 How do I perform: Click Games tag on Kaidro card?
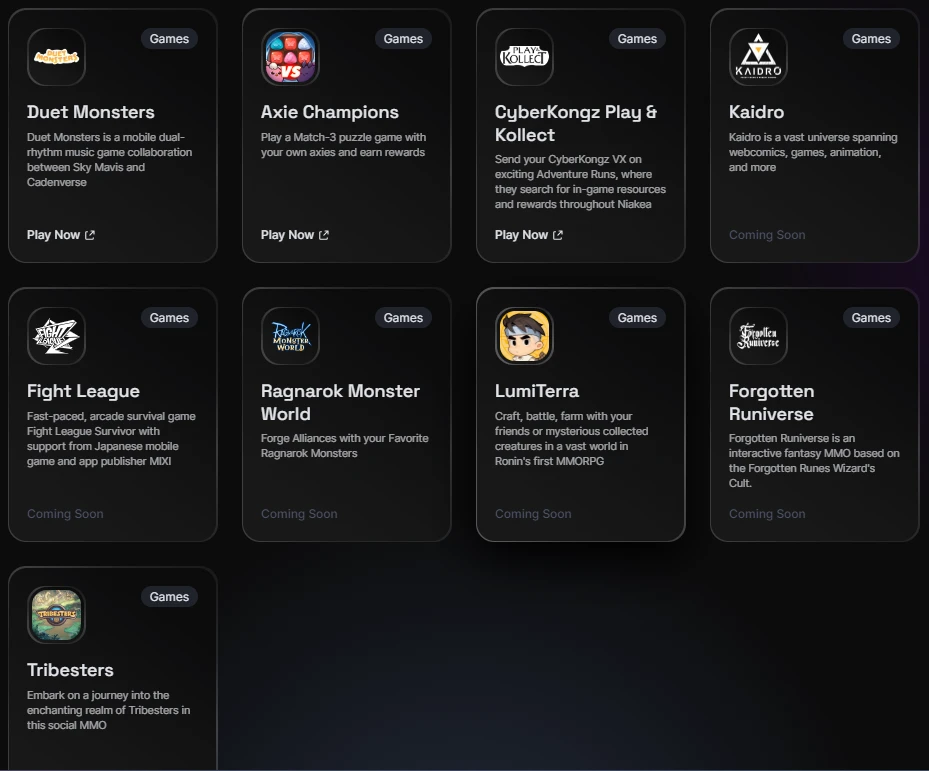[871, 39]
